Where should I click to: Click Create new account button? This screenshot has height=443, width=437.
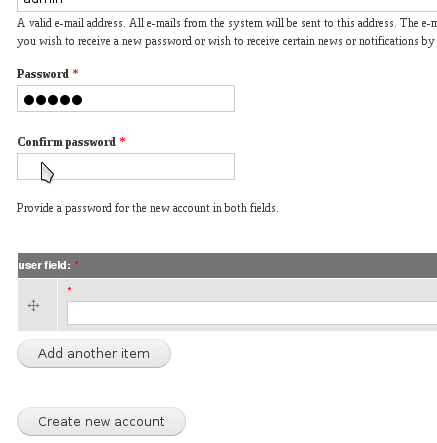(x=101, y=422)
